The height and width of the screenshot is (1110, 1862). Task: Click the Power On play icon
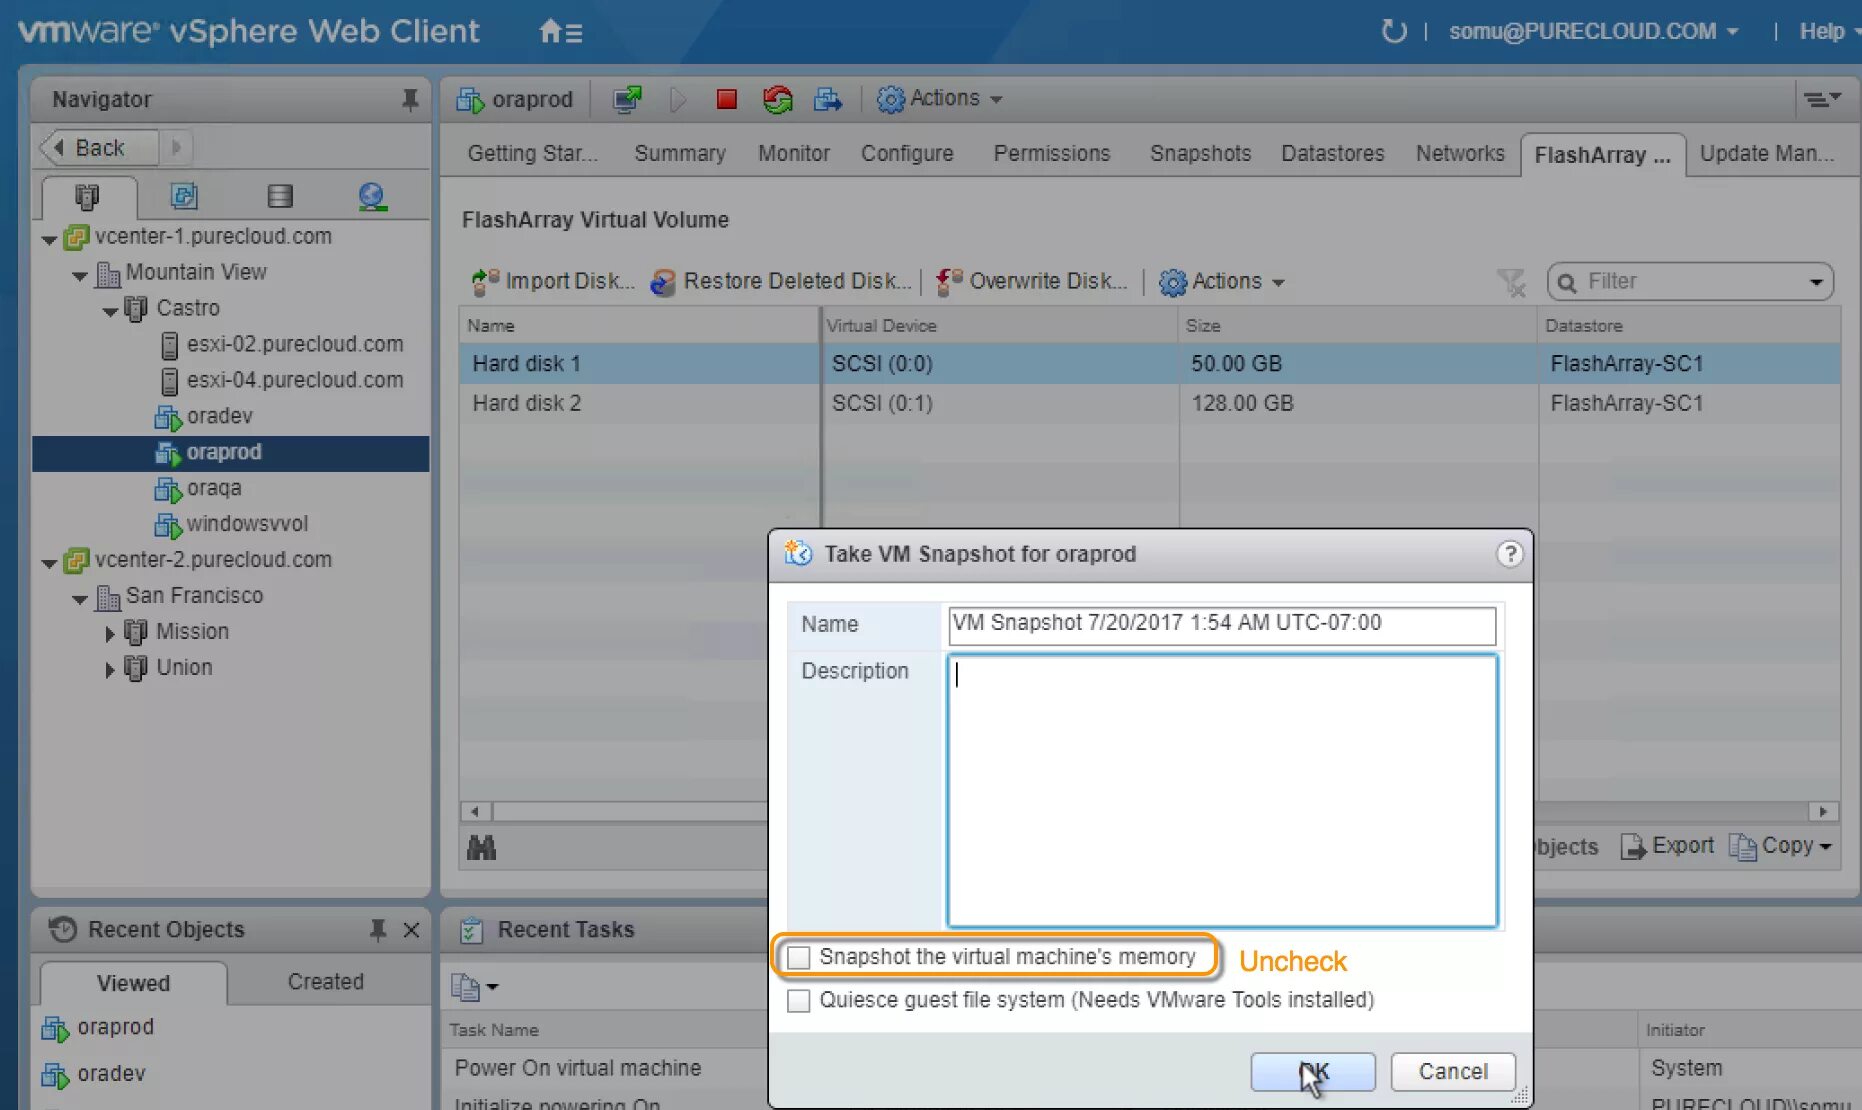[678, 99]
